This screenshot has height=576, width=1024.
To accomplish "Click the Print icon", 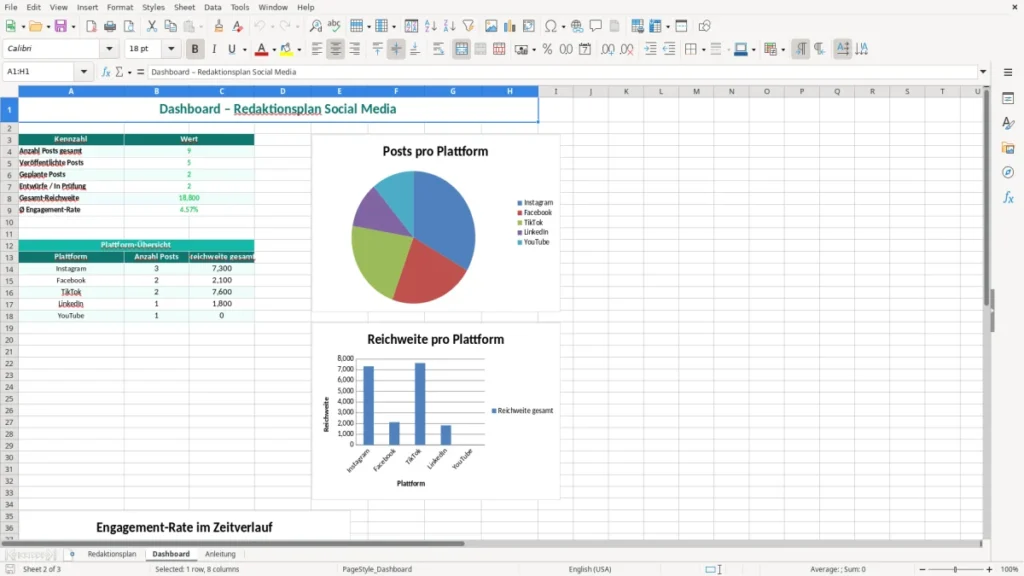I will coord(110,26).
